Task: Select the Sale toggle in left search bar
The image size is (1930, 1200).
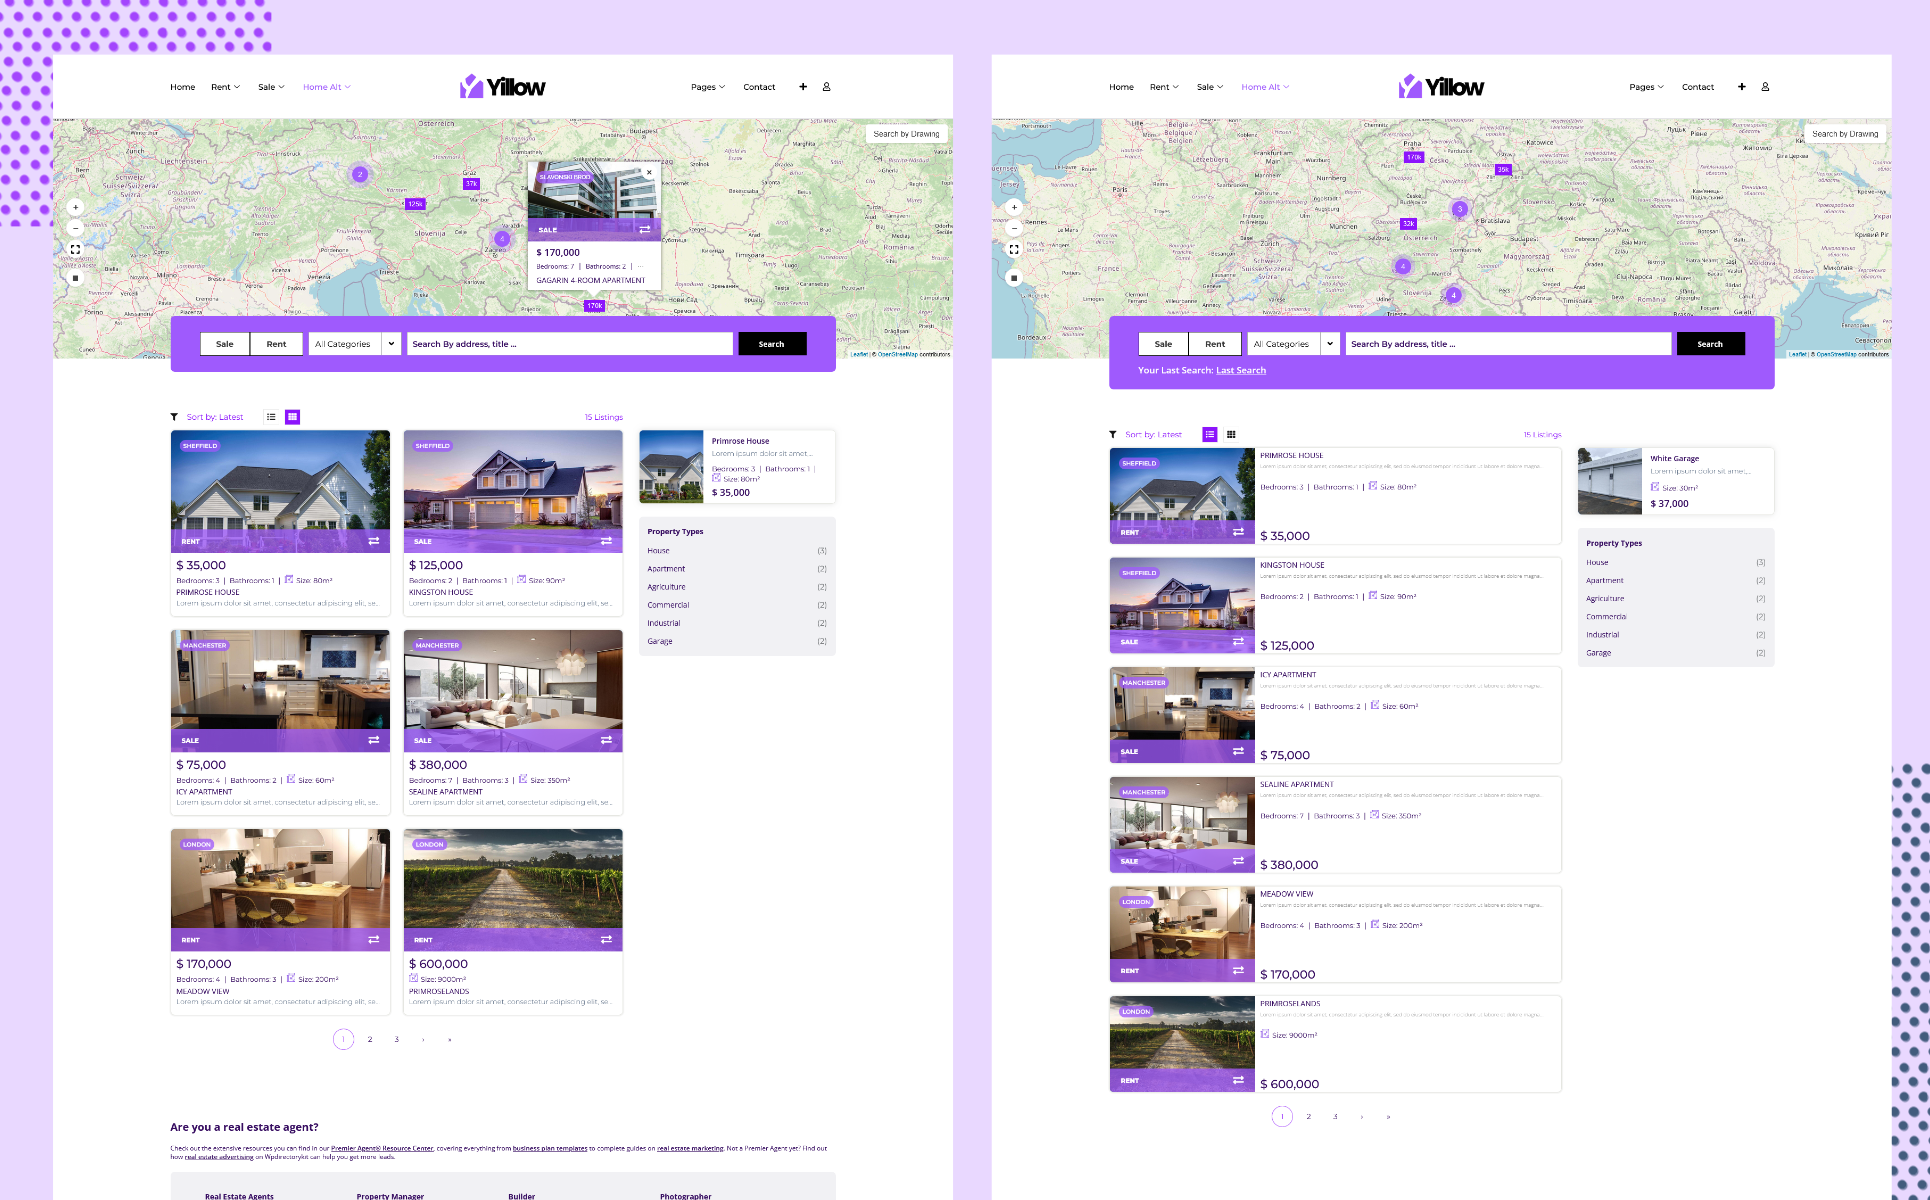Action: [225, 344]
